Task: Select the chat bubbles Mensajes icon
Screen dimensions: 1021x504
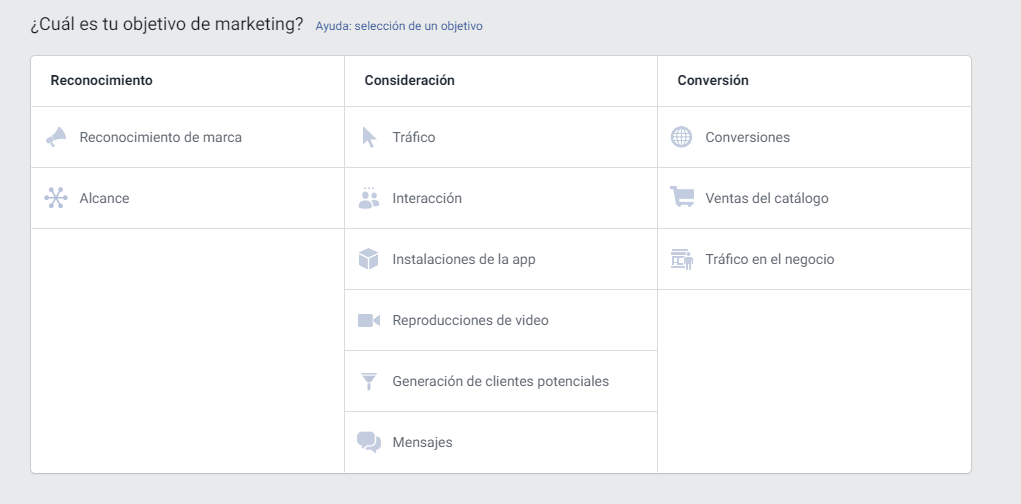Action: [369, 442]
